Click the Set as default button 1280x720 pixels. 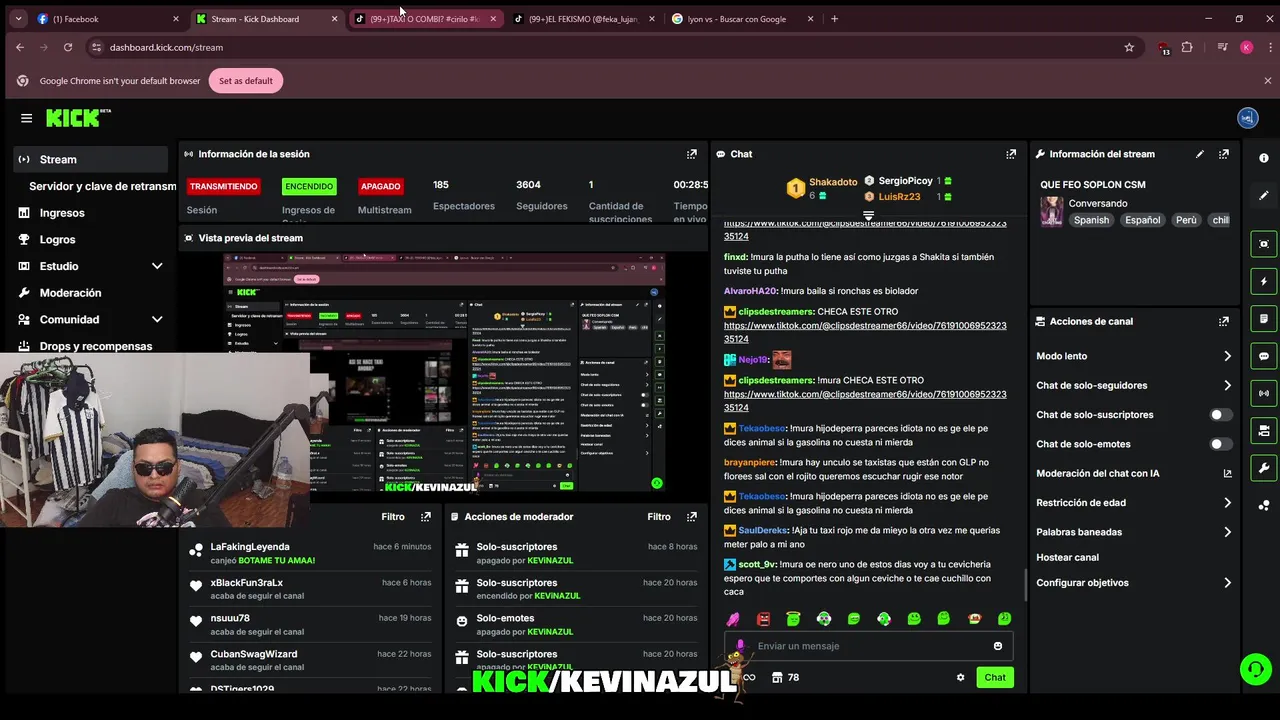246,81
